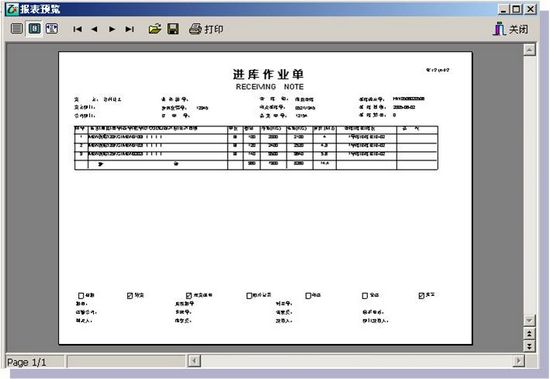
Task: Untick the second checked checkbox in footer
Action: pos(189,295)
